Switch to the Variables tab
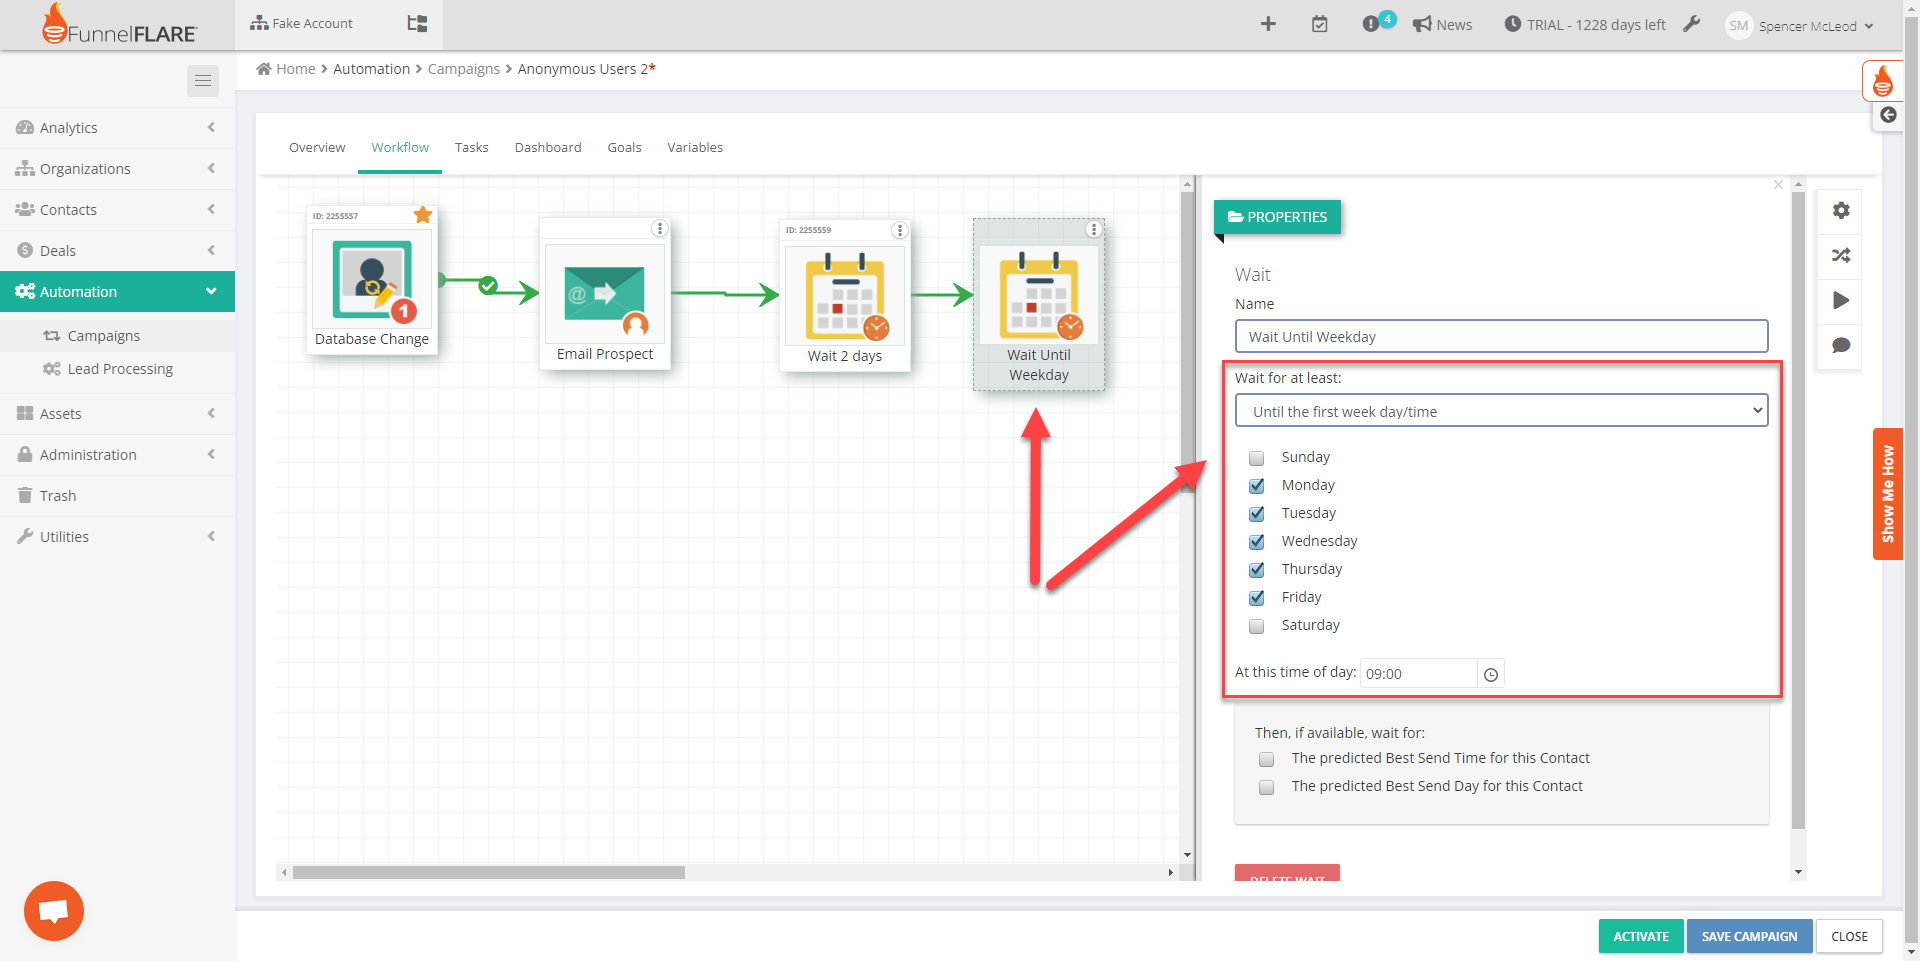Viewport: 1920px width, 961px height. [695, 147]
